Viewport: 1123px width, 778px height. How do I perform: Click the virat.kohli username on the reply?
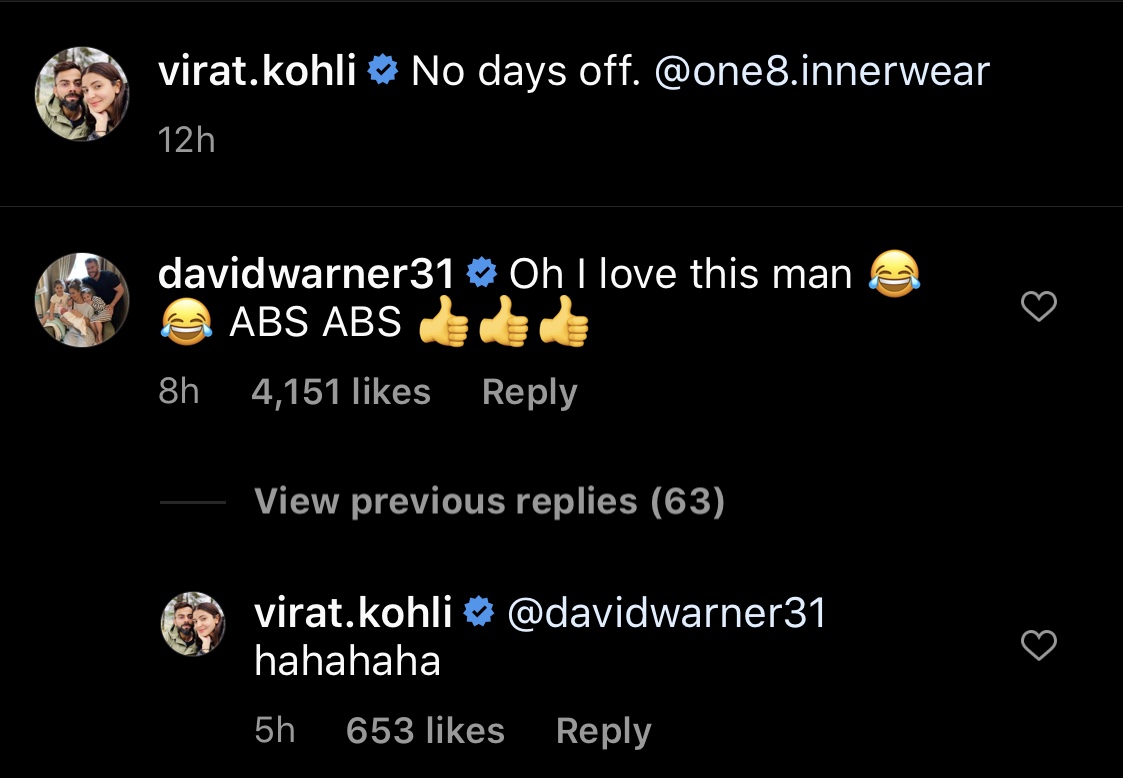click(x=353, y=612)
